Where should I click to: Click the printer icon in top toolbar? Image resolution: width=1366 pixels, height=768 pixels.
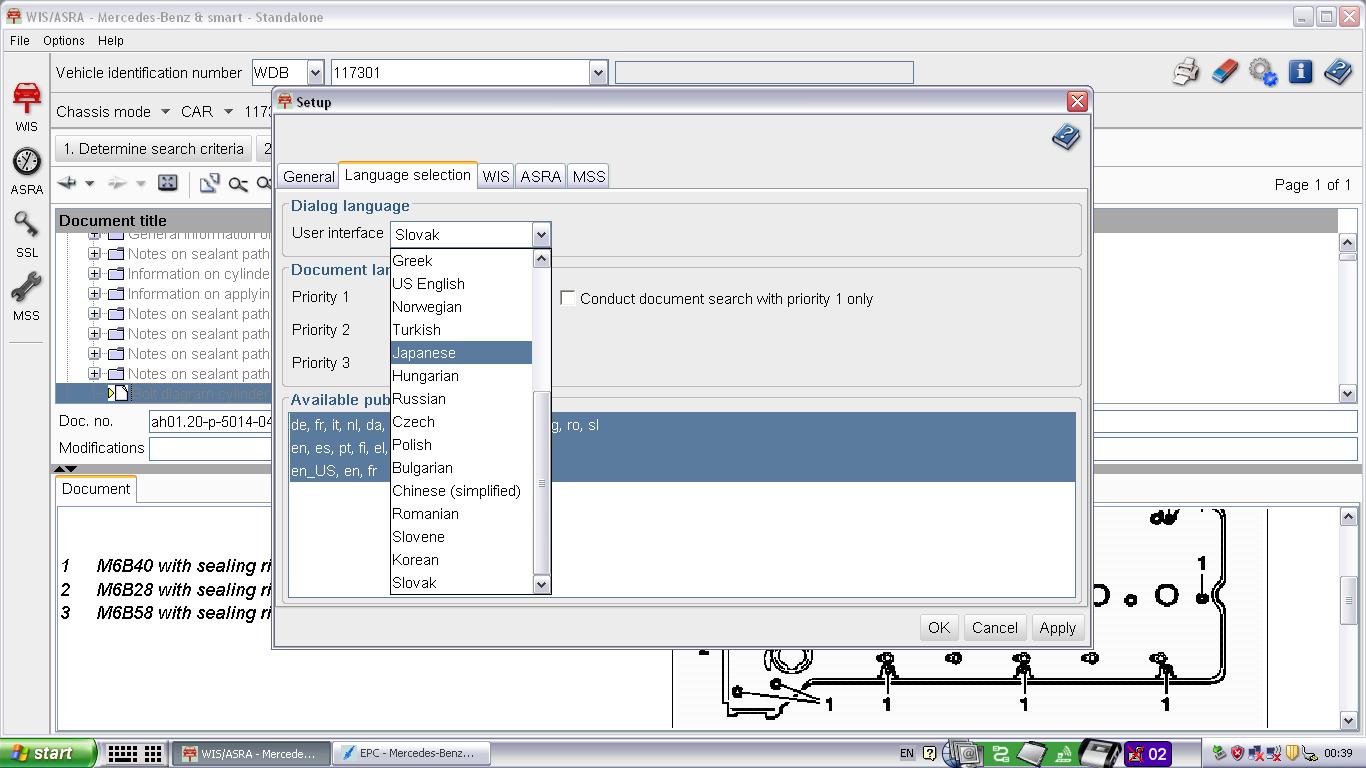click(x=1185, y=72)
